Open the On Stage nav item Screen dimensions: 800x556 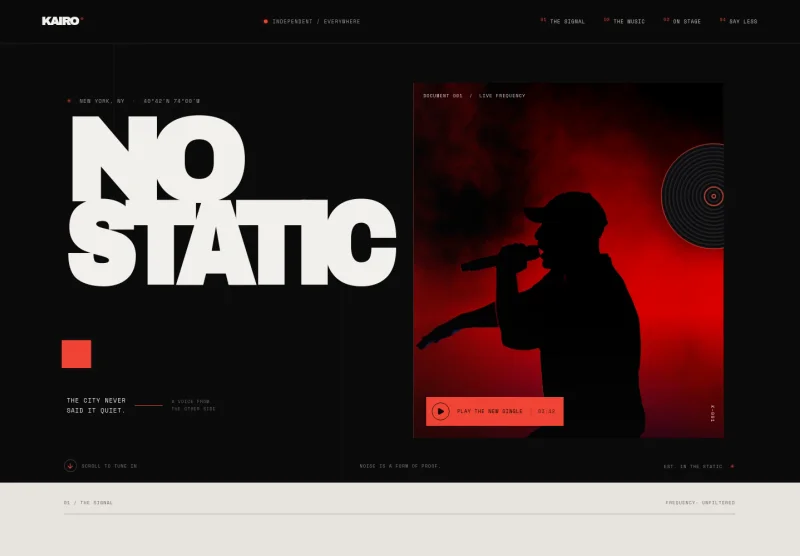click(682, 21)
